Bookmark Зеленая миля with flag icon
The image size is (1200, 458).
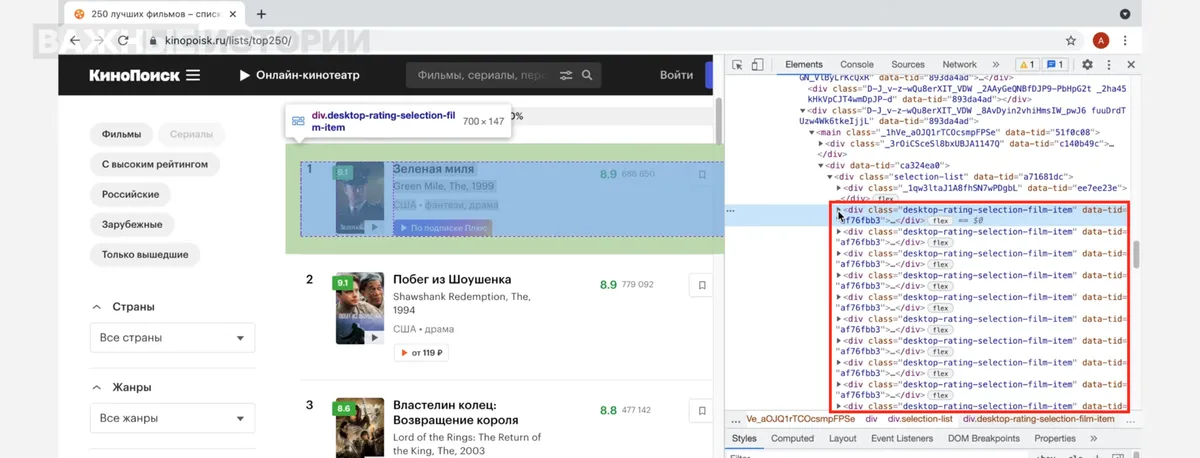[x=702, y=174]
